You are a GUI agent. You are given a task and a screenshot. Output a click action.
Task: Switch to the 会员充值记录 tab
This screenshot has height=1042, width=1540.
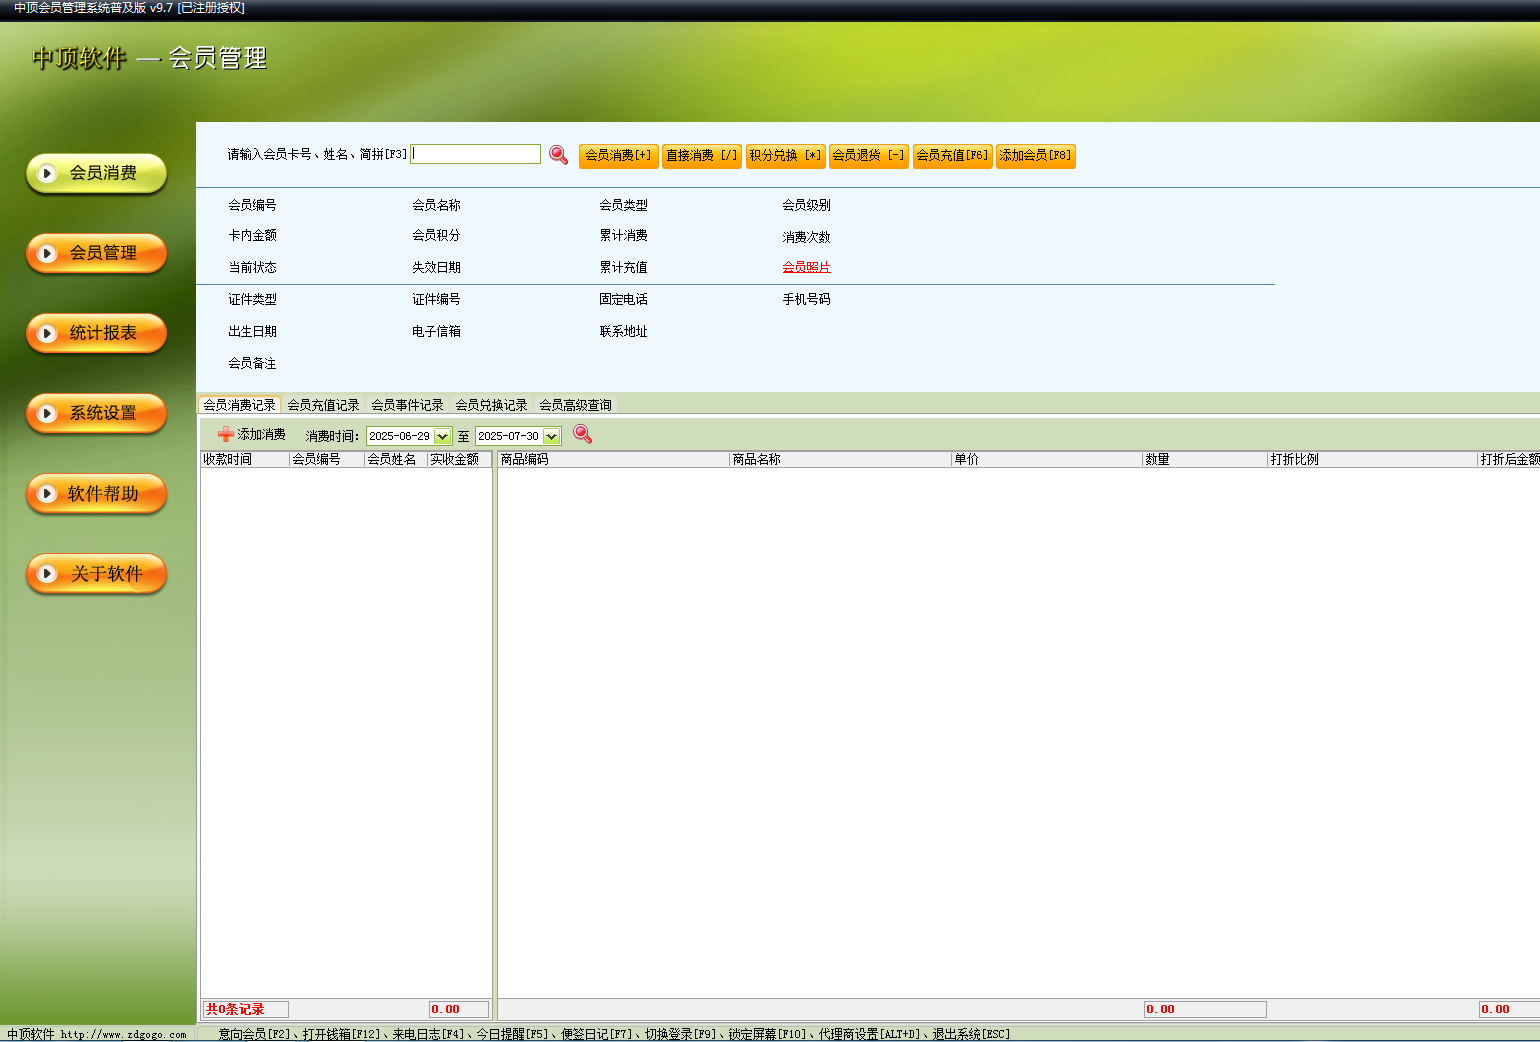(323, 405)
